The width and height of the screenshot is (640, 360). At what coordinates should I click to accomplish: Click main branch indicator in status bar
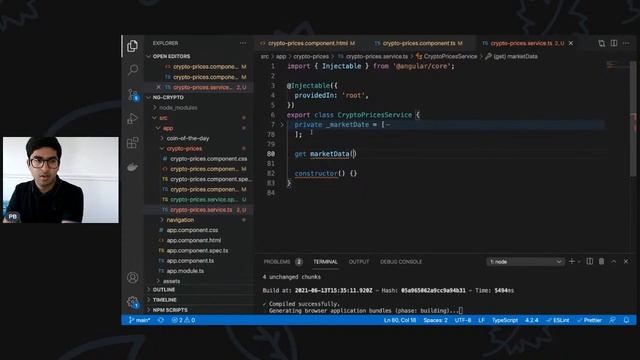(x=140, y=320)
